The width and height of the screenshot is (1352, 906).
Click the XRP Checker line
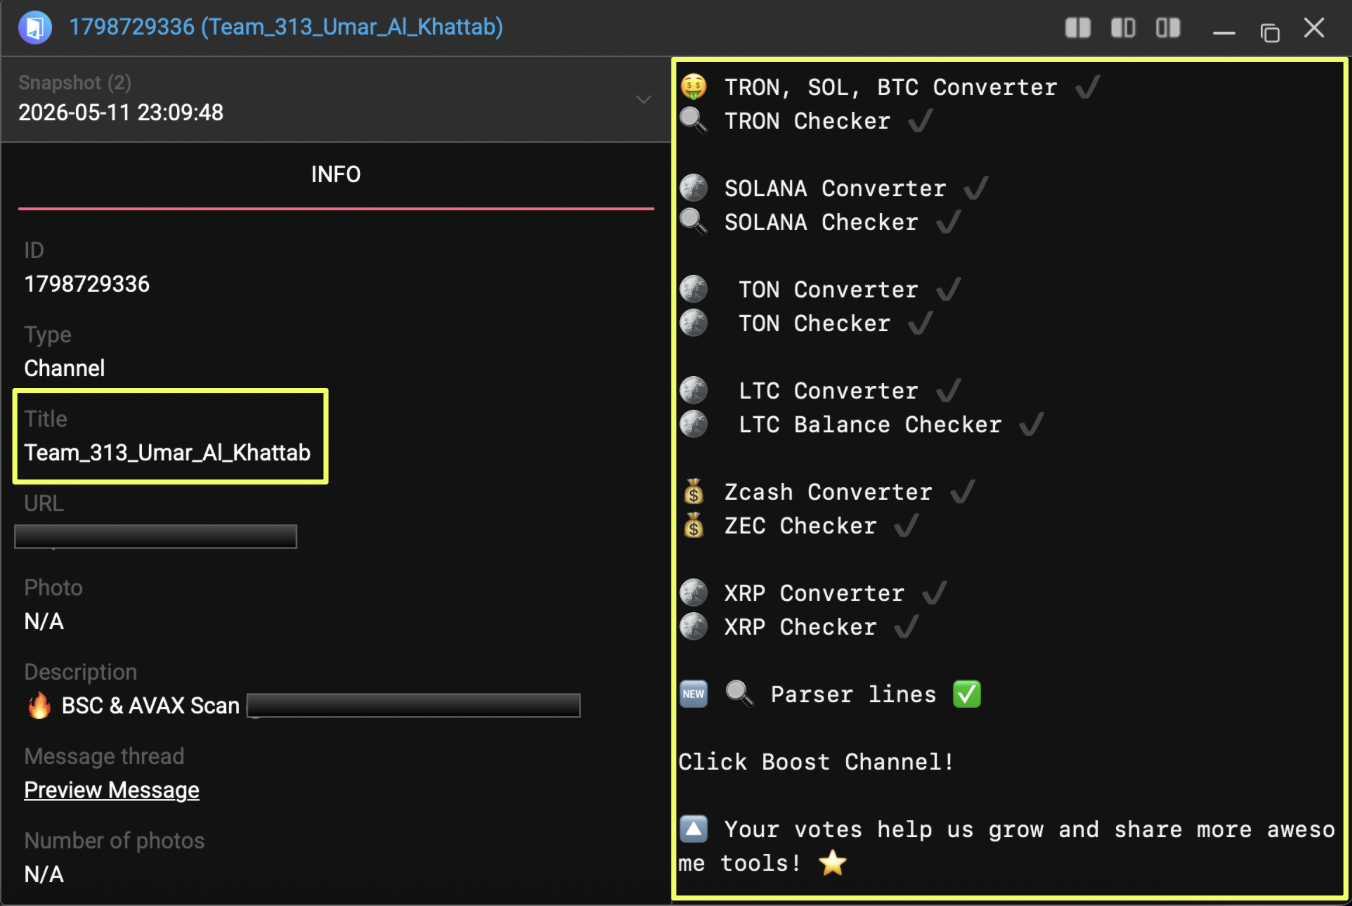point(800,627)
